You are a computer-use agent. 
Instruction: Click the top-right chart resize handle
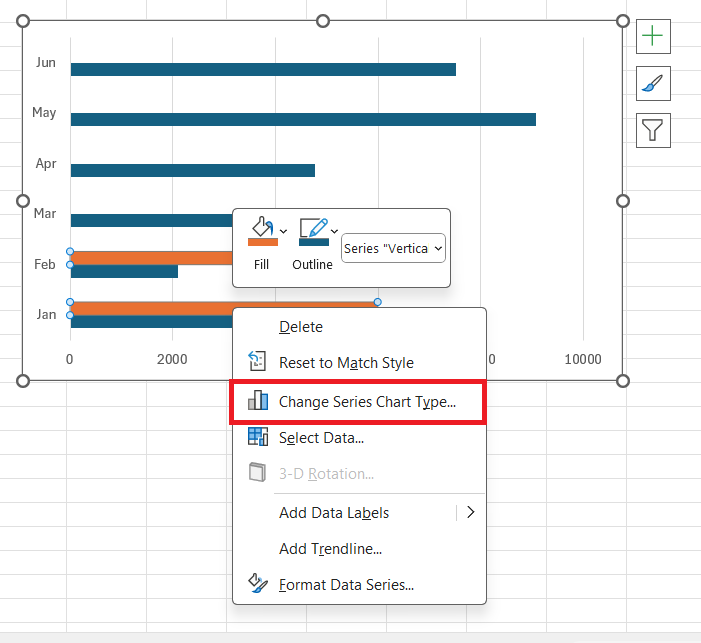pos(623,21)
